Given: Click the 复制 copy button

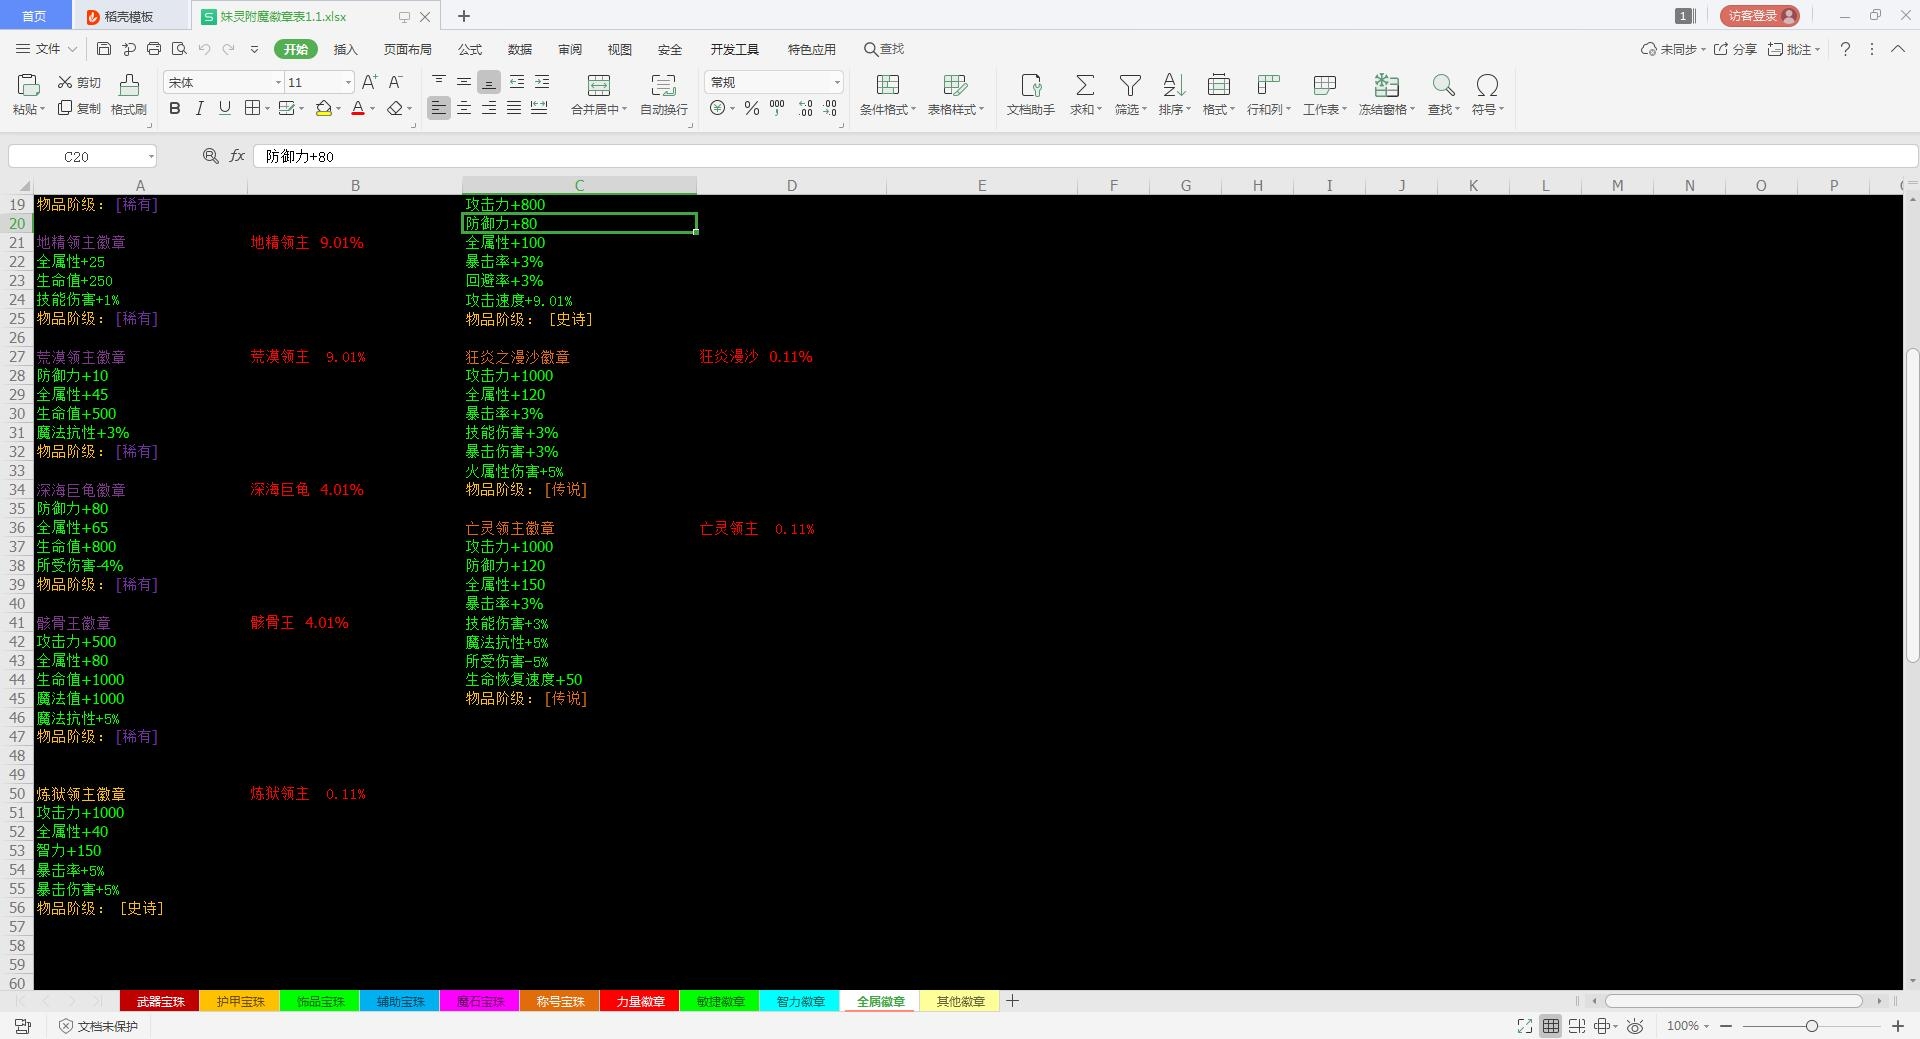Looking at the screenshot, I should click(x=79, y=108).
